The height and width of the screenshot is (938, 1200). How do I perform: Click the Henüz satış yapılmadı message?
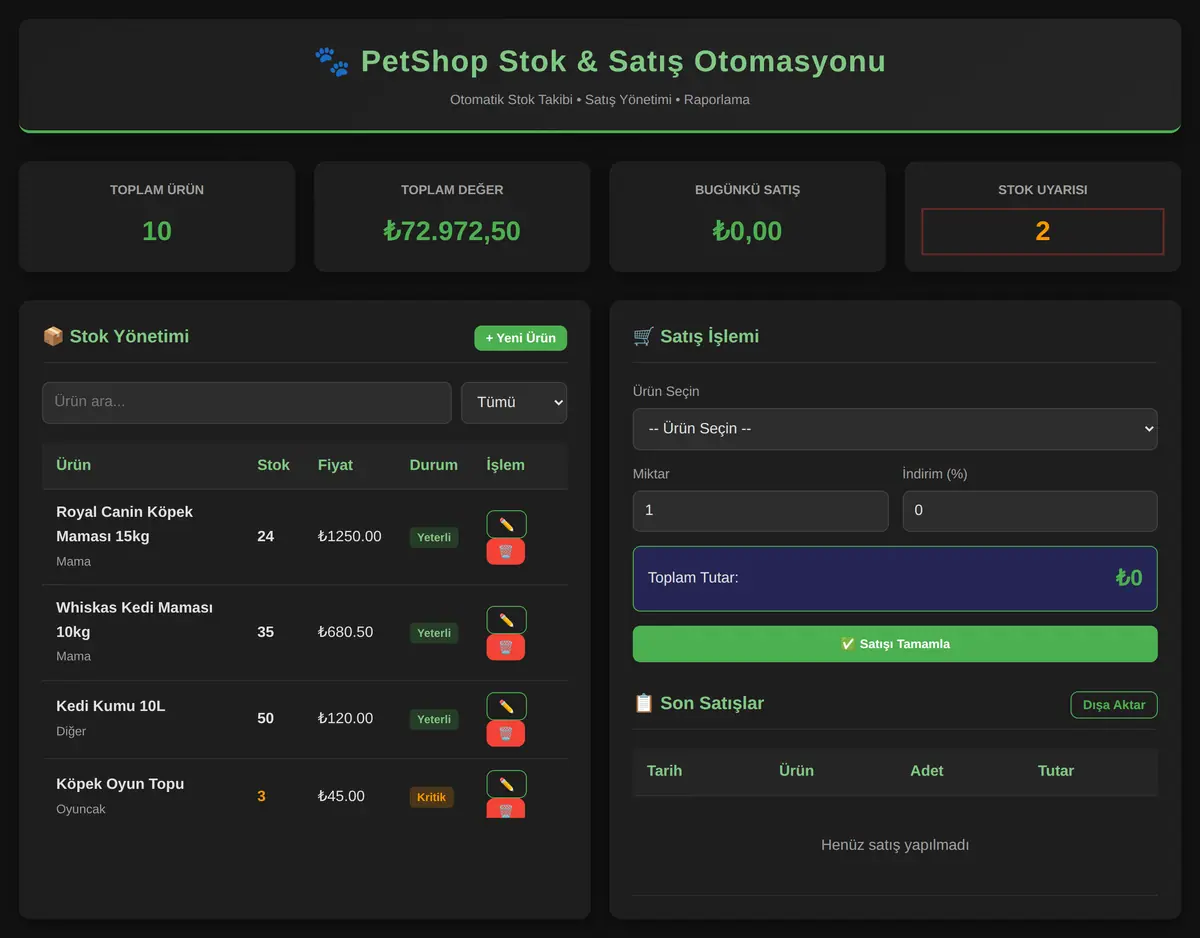pos(895,845)
